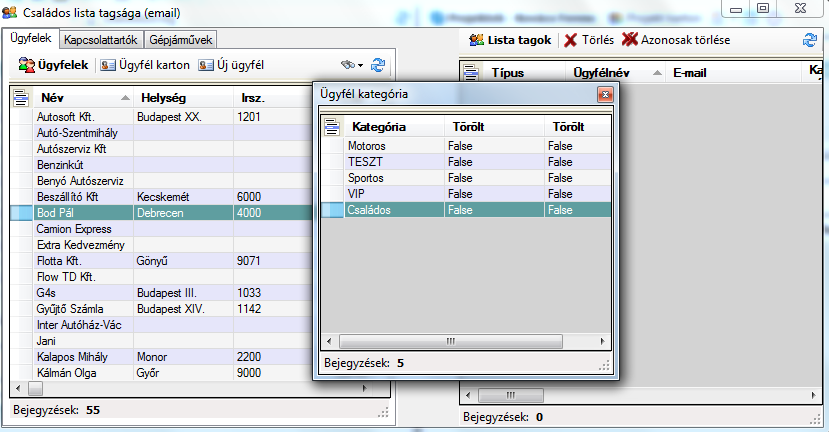
Task: Click row selector of Bod Pál row
Action: [x=22, y=213]
